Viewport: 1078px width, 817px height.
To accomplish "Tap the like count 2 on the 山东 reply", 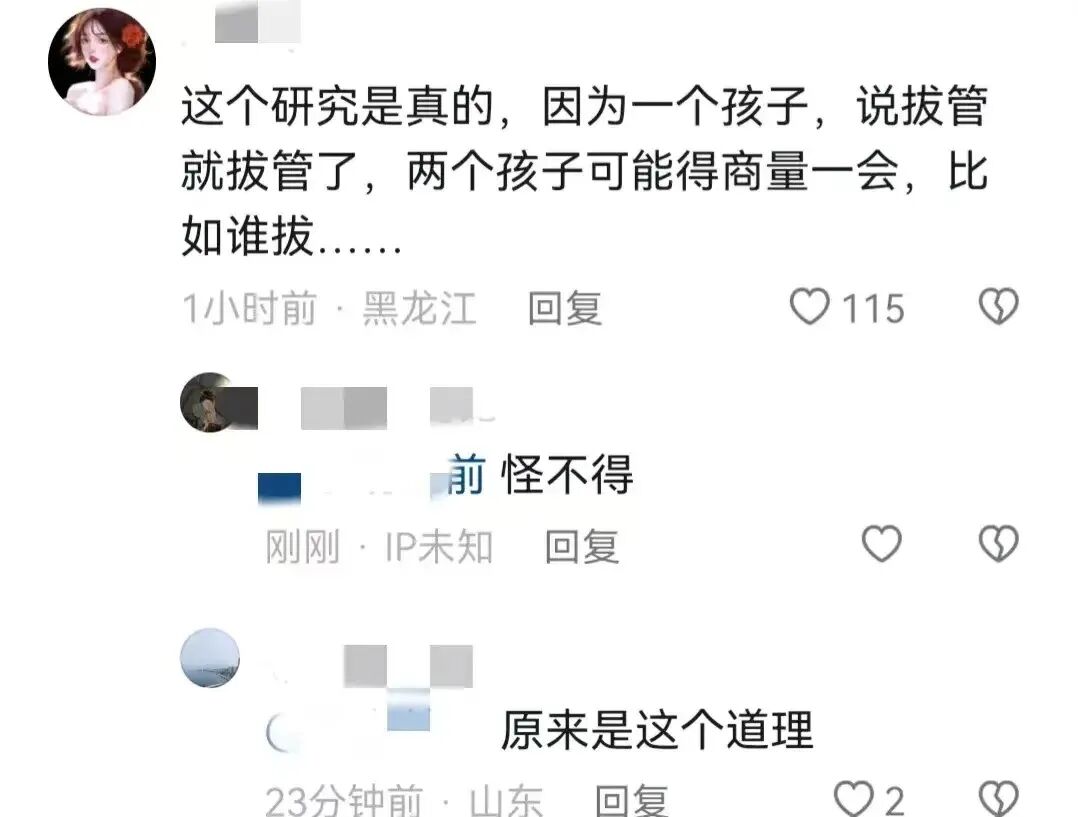I will (894, 800).
